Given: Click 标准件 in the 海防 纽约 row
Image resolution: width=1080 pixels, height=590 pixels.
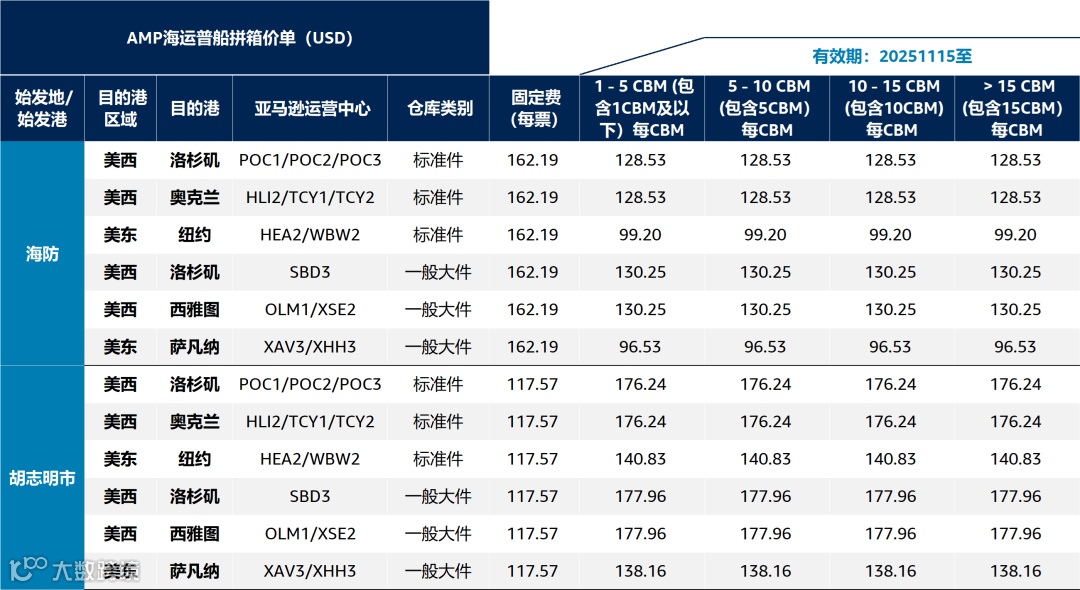Looking at the screenshot, I should click(438, 235).
